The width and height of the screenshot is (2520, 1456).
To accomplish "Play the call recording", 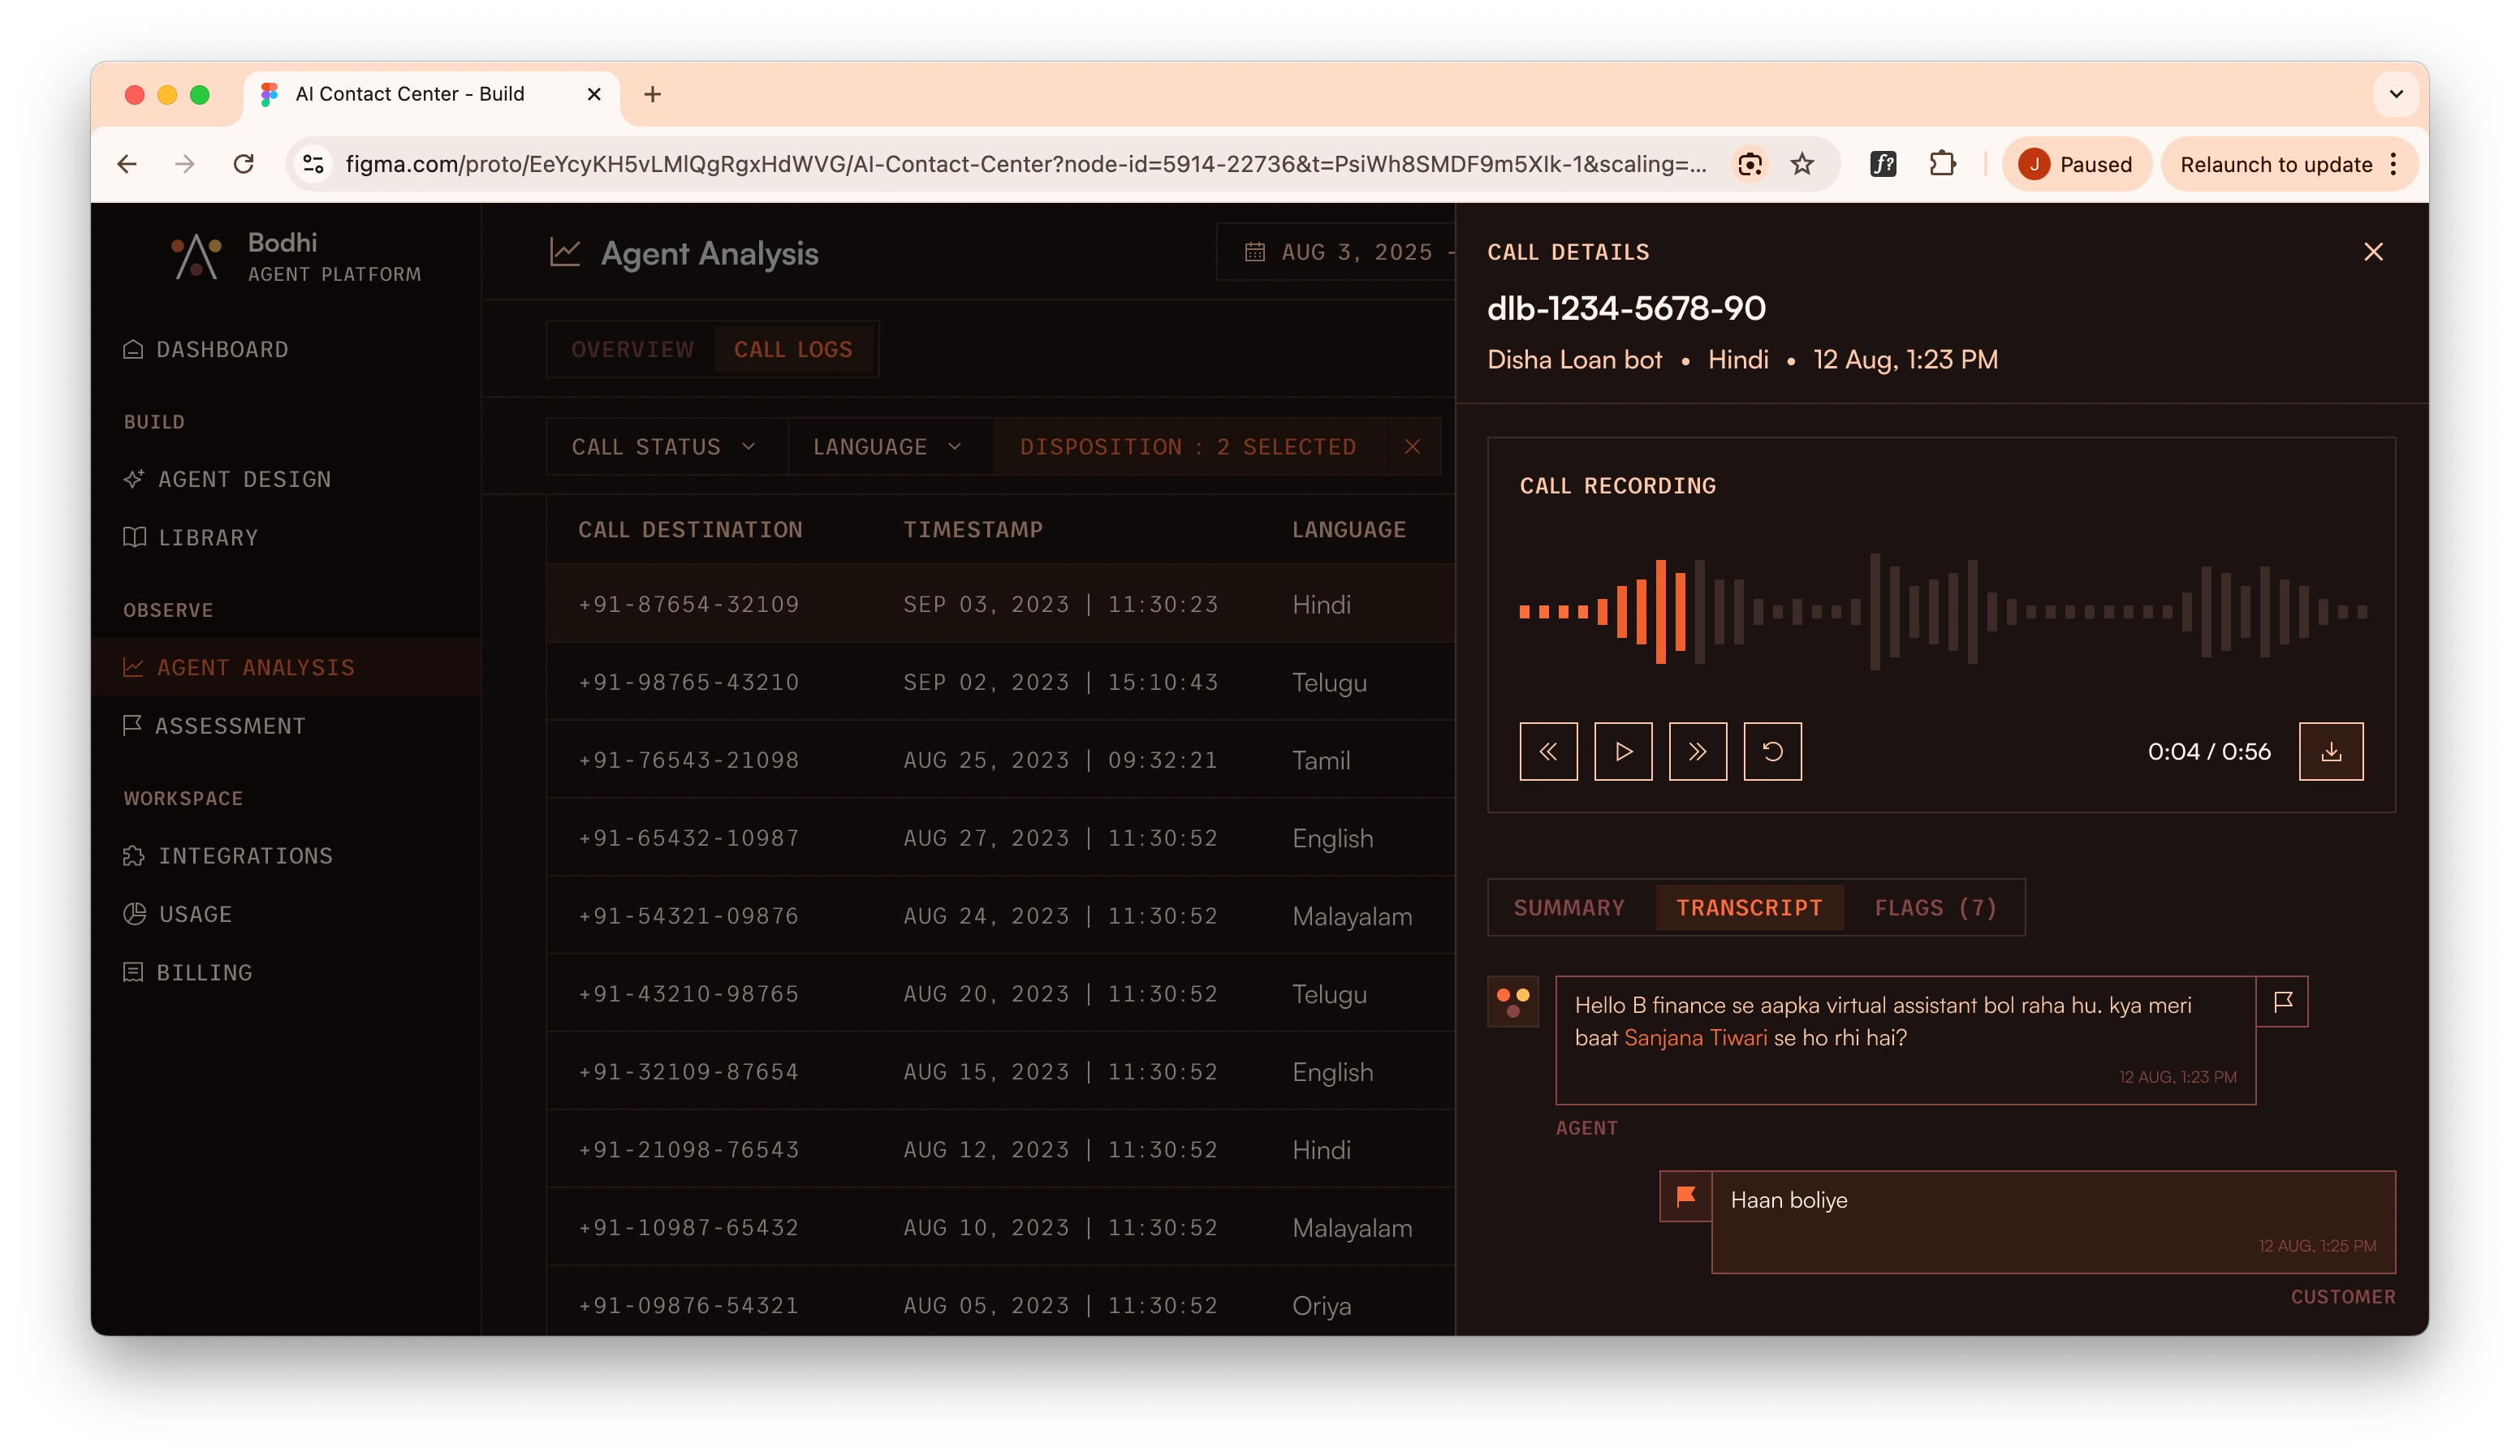I will coord(1622,751).
